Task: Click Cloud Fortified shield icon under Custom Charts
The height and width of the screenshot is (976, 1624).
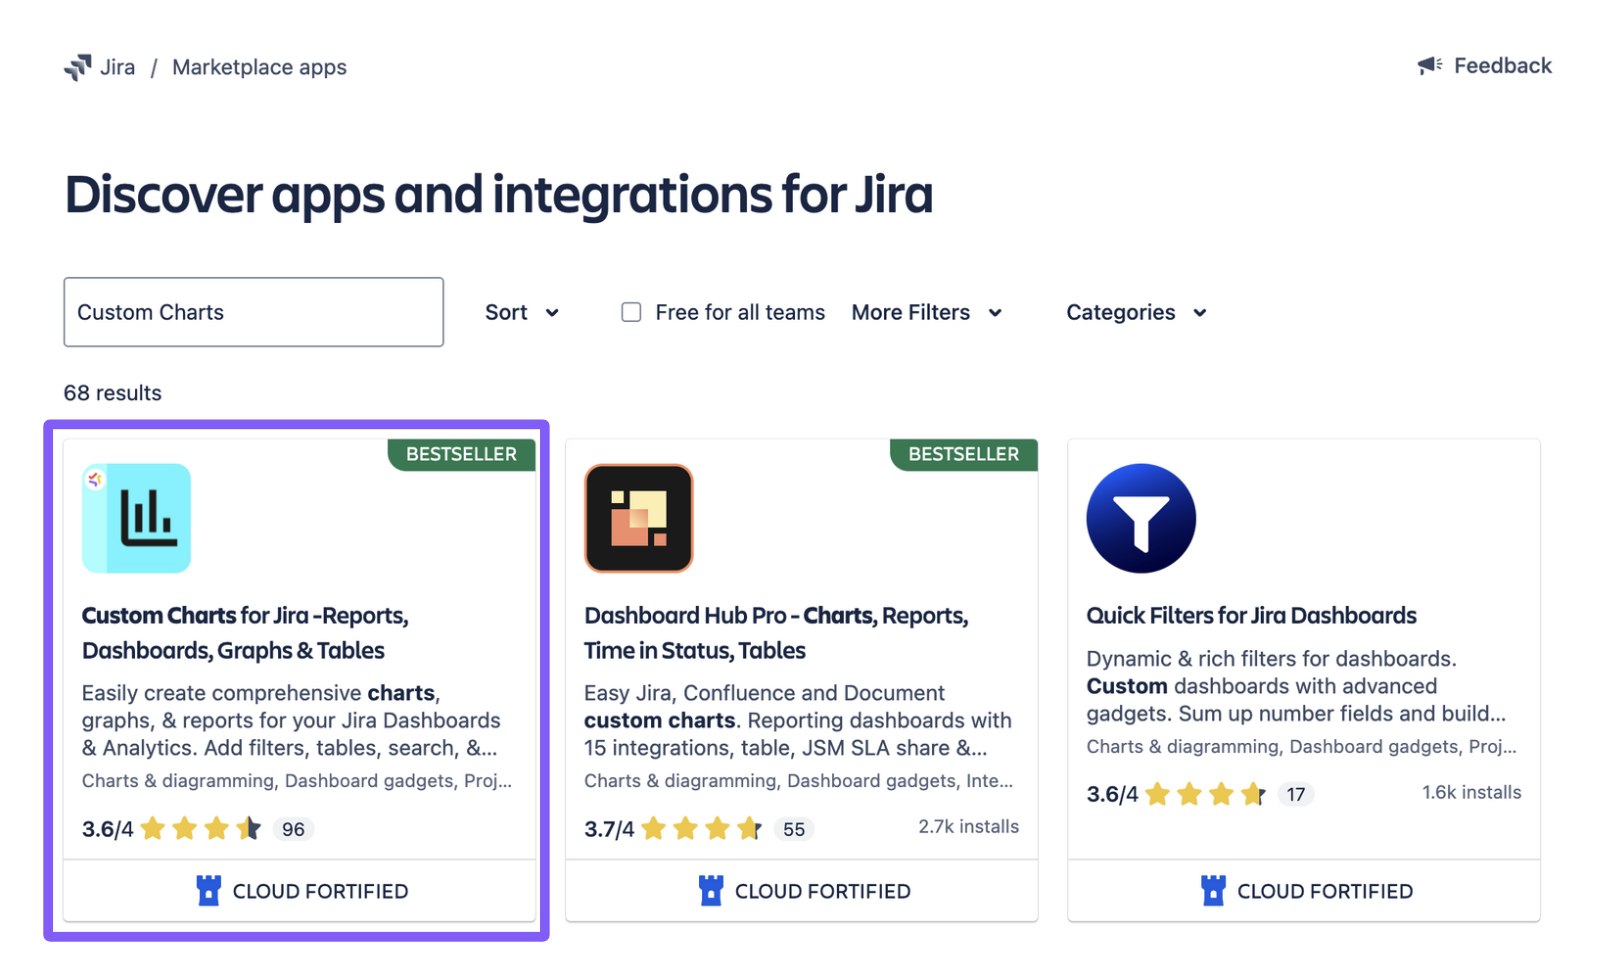Action: tap(208, 891)
